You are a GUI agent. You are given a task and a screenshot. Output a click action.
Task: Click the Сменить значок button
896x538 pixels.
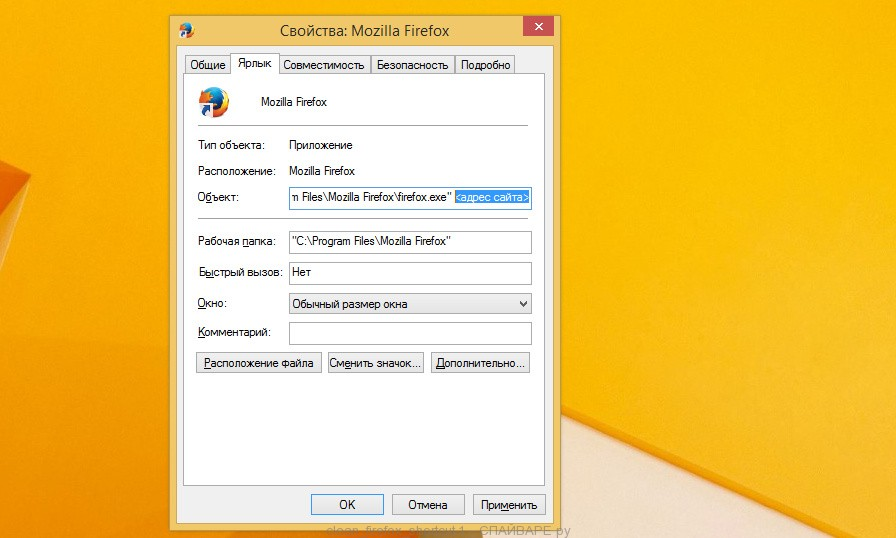[376, 363]
